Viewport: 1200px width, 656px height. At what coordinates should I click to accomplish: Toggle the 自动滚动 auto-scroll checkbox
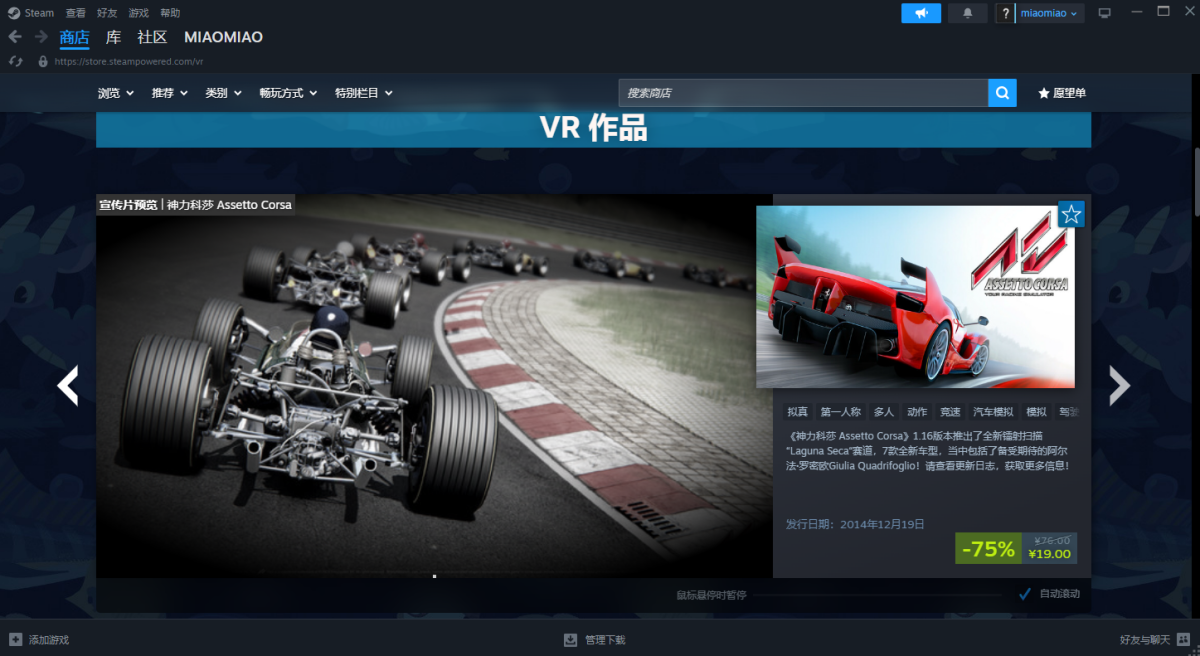pyautogui.click(x=1024, y=594)
